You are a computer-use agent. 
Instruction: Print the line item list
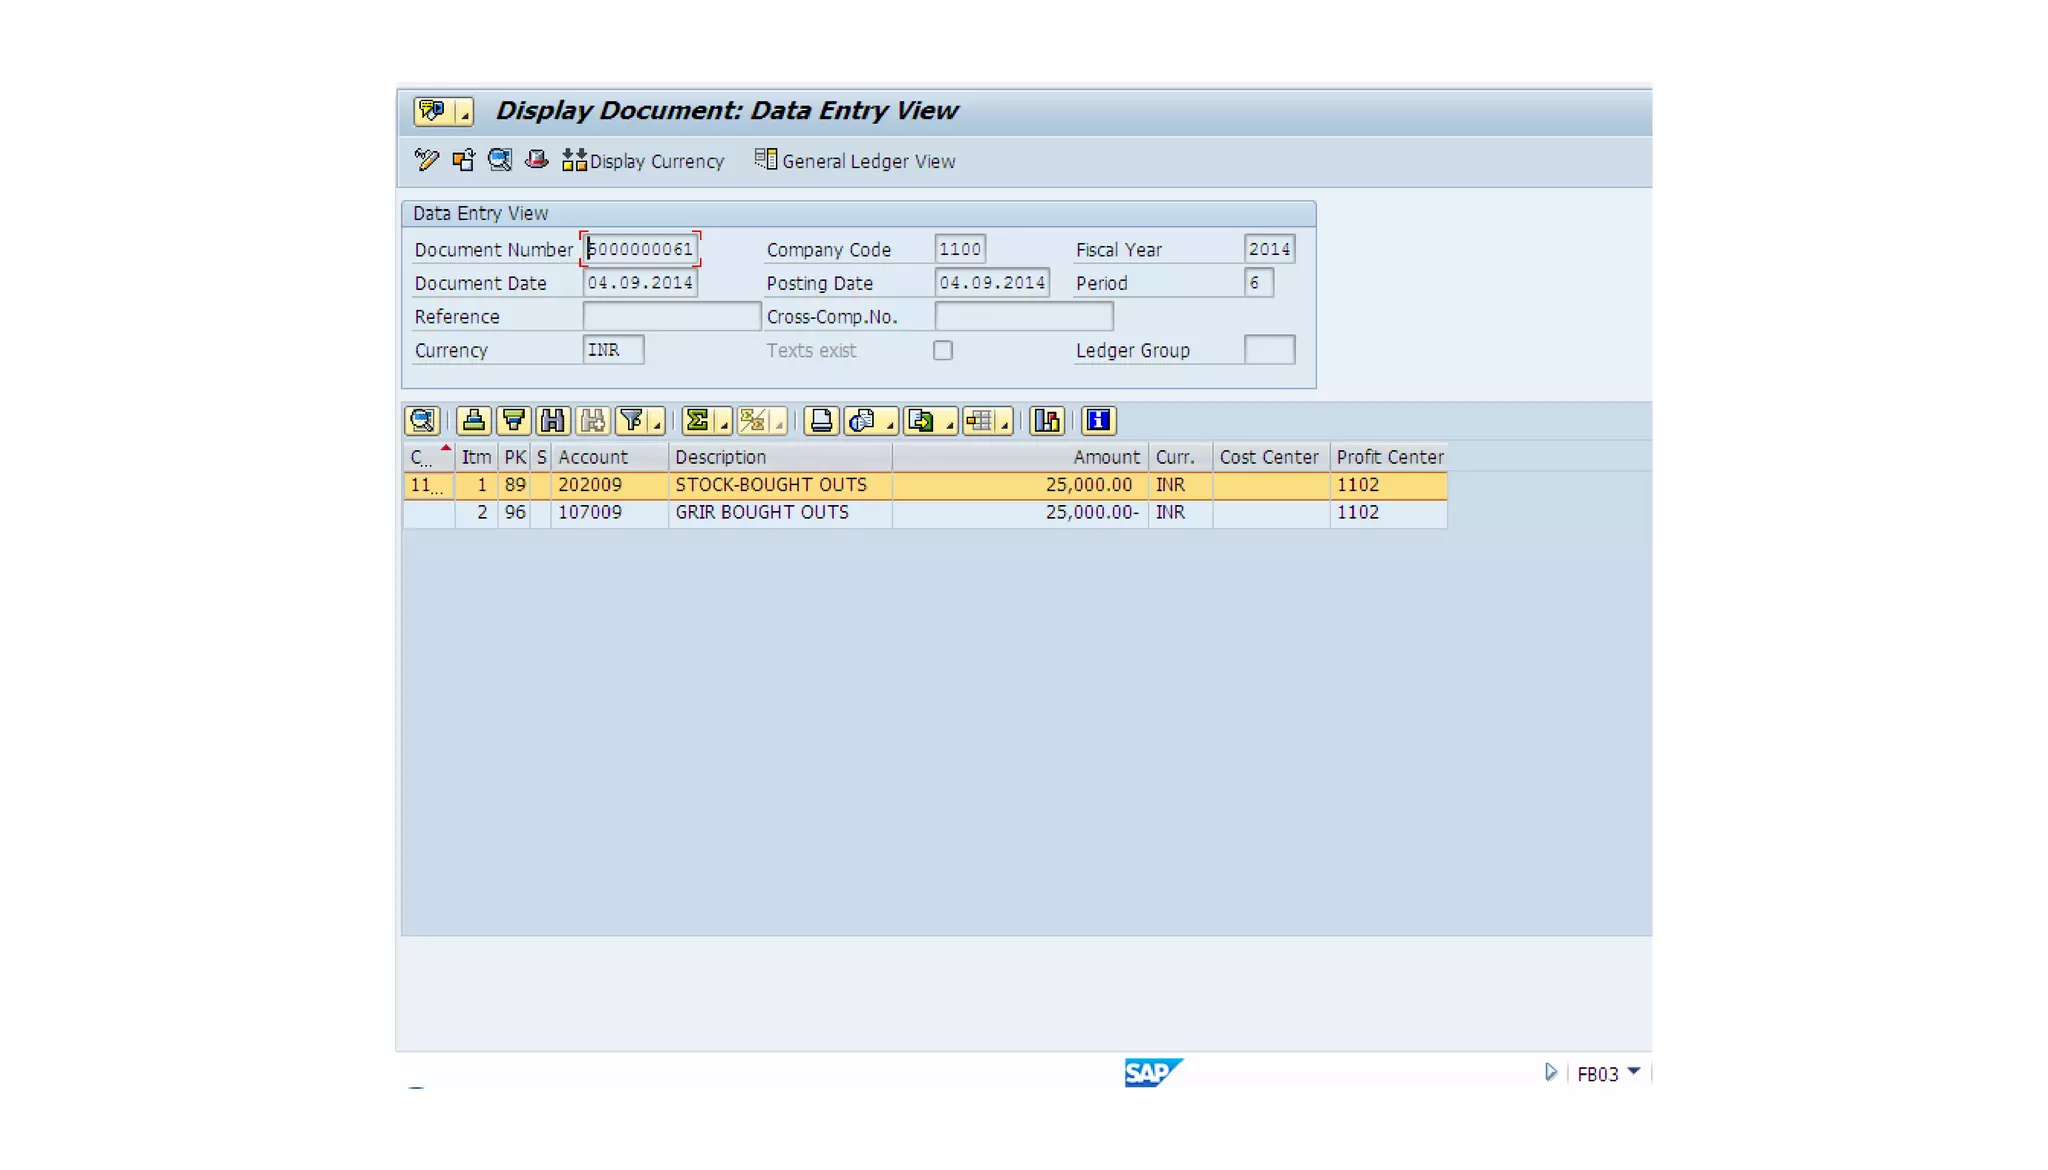click(821, 421)
